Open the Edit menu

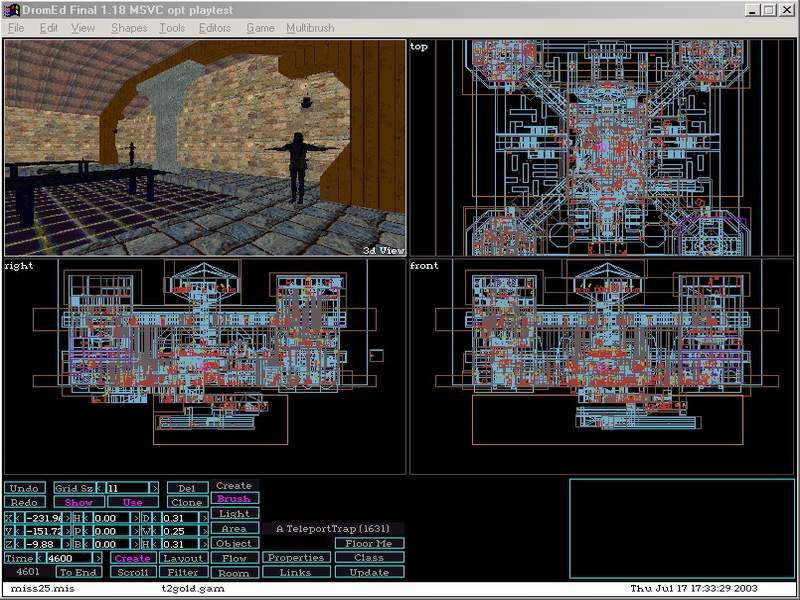(x=49, y=28)
